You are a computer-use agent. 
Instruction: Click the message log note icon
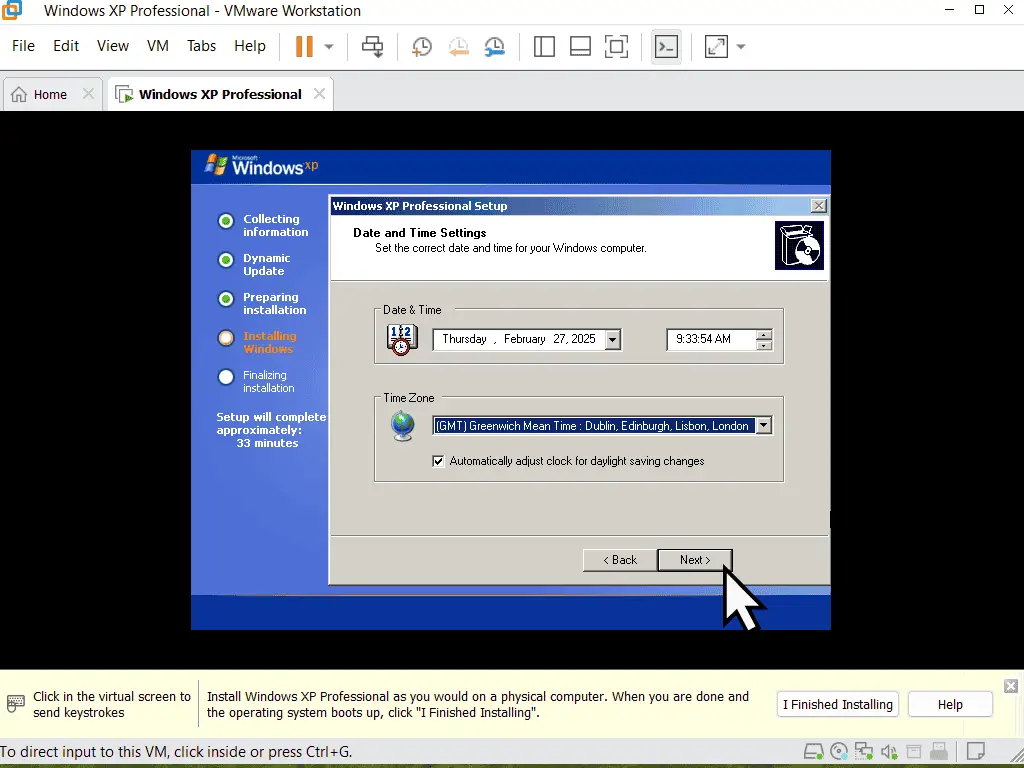tap(976, 752)
